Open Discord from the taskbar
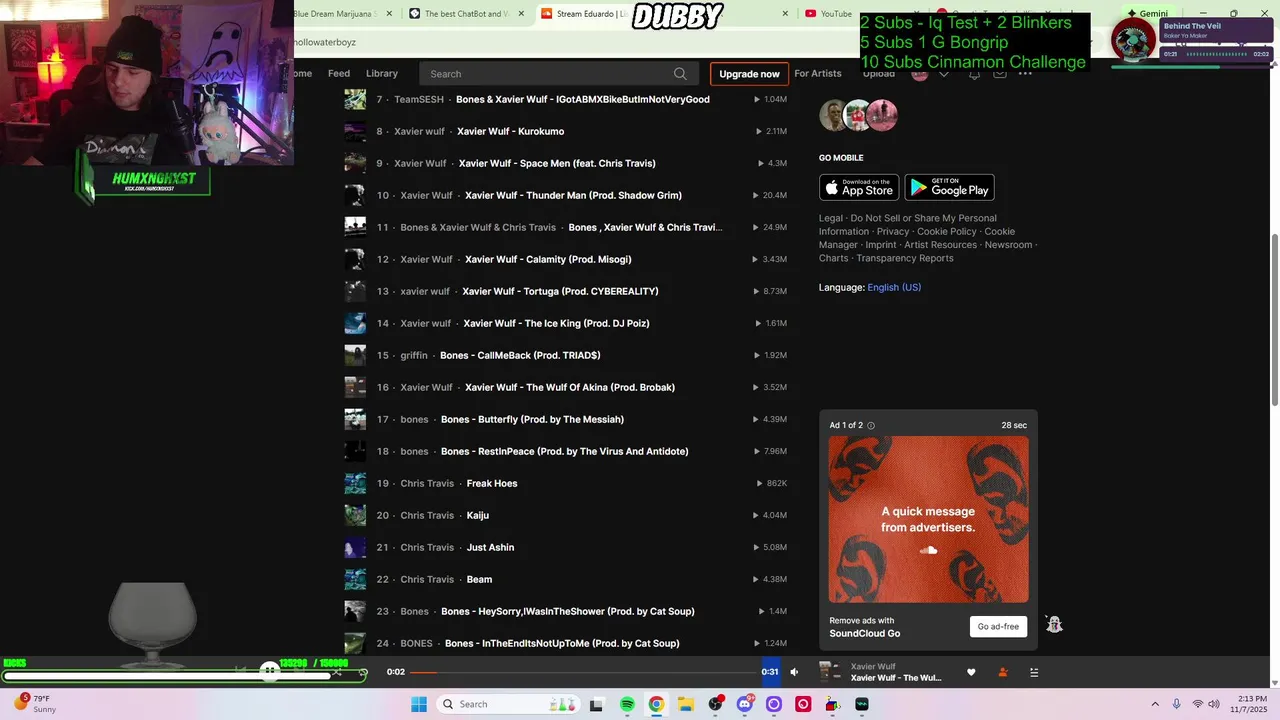Screen dimensions: 1280x720 click(x=744, y=704)
